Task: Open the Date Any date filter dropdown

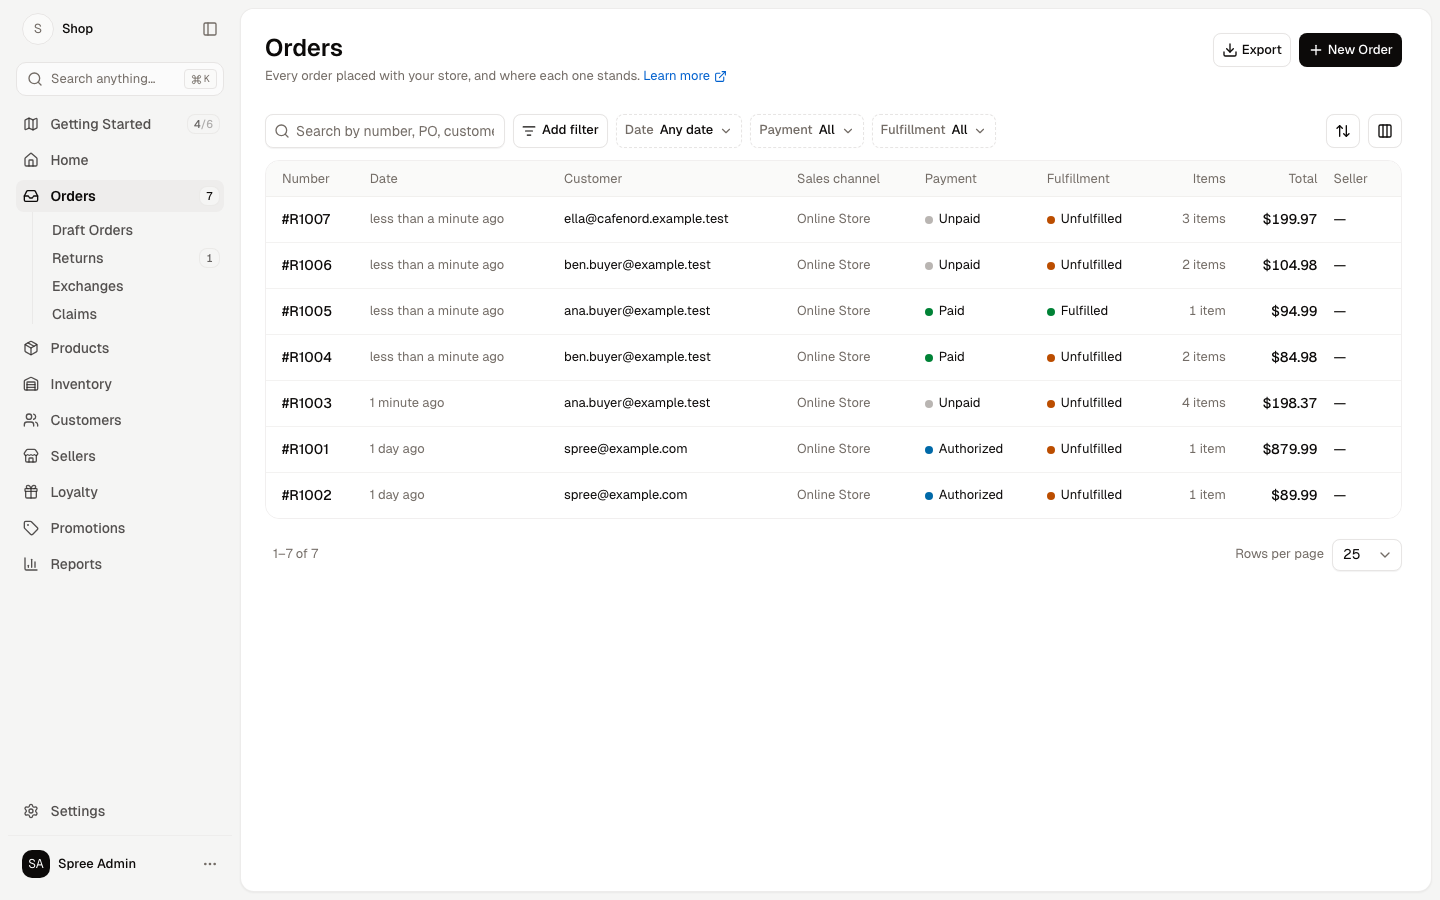Action: coord(679,131)
